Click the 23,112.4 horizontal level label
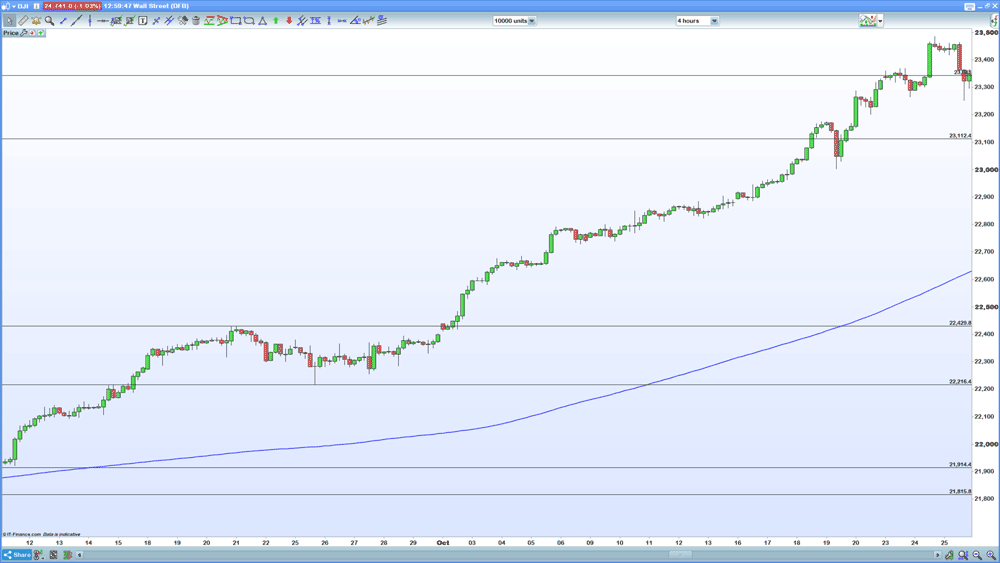Screen dimensions: 1000x563 click(960, 136)
